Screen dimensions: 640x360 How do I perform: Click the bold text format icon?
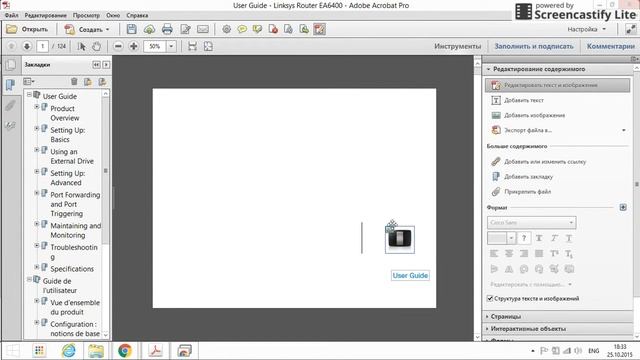tap(539, 238)
